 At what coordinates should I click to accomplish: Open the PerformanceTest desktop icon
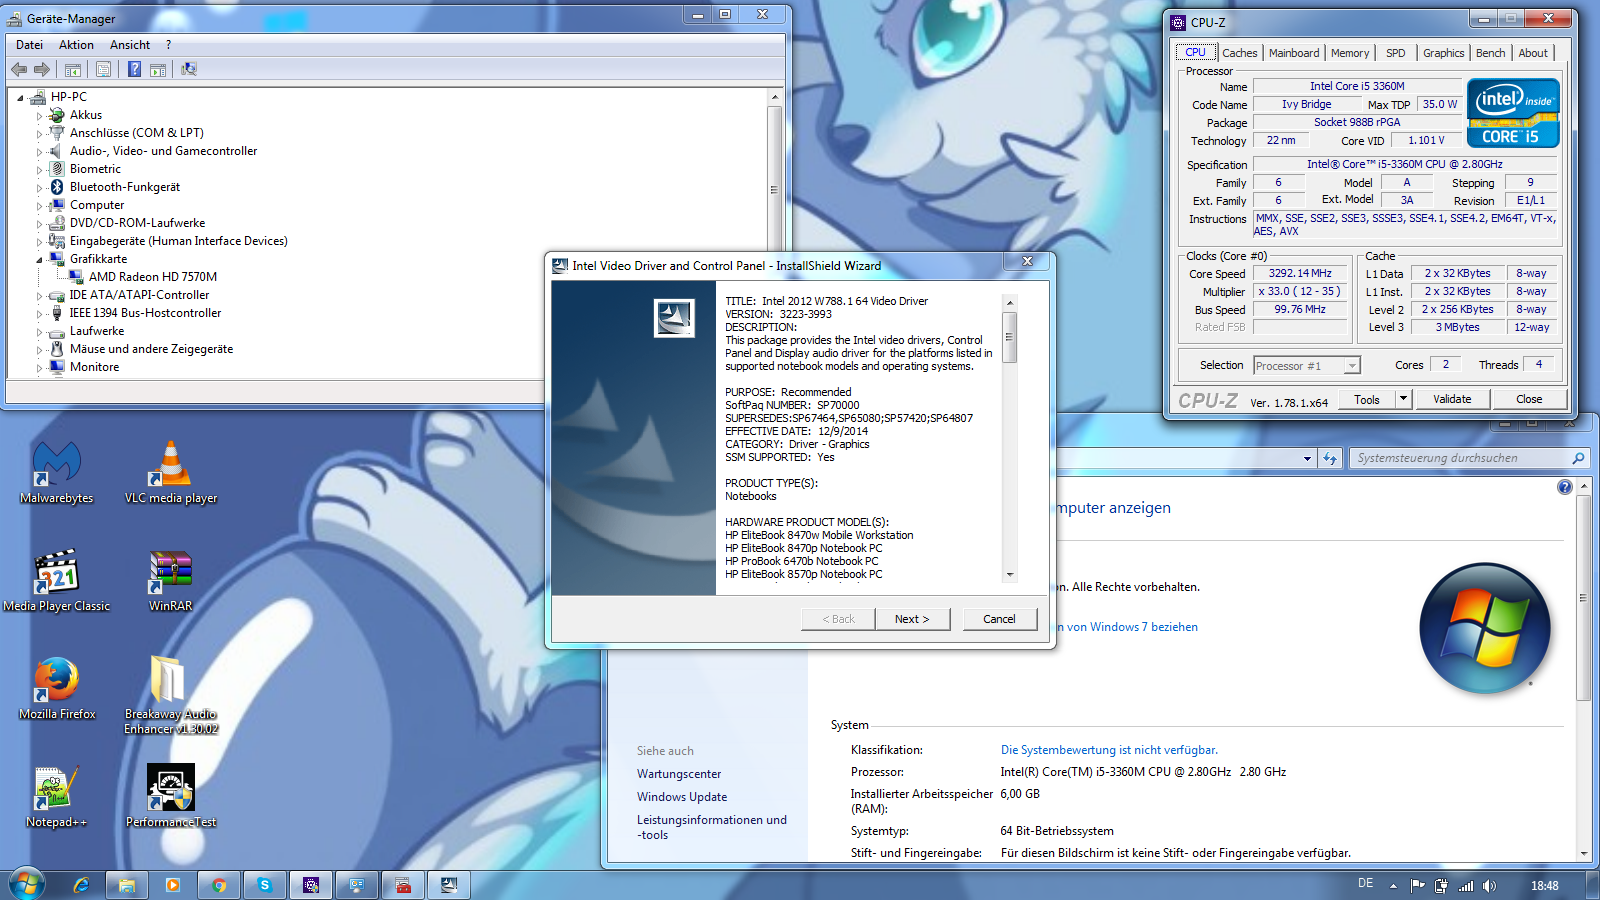[x=171, y=796]
